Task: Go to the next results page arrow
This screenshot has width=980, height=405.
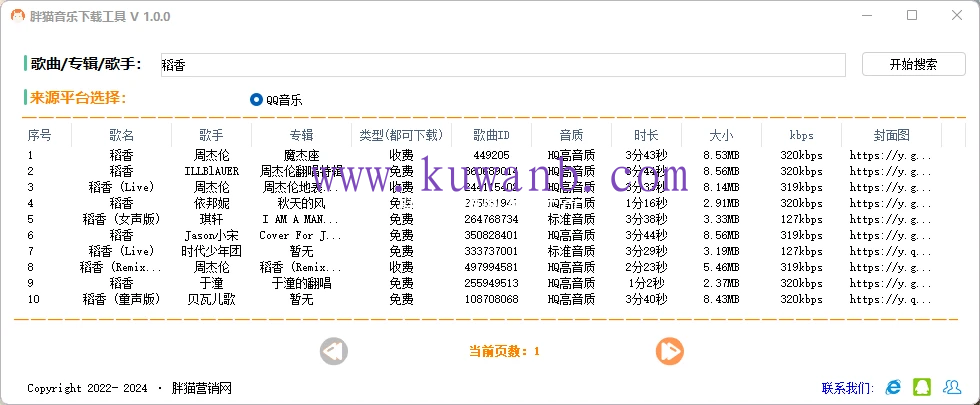Action: tap(669, 351)
